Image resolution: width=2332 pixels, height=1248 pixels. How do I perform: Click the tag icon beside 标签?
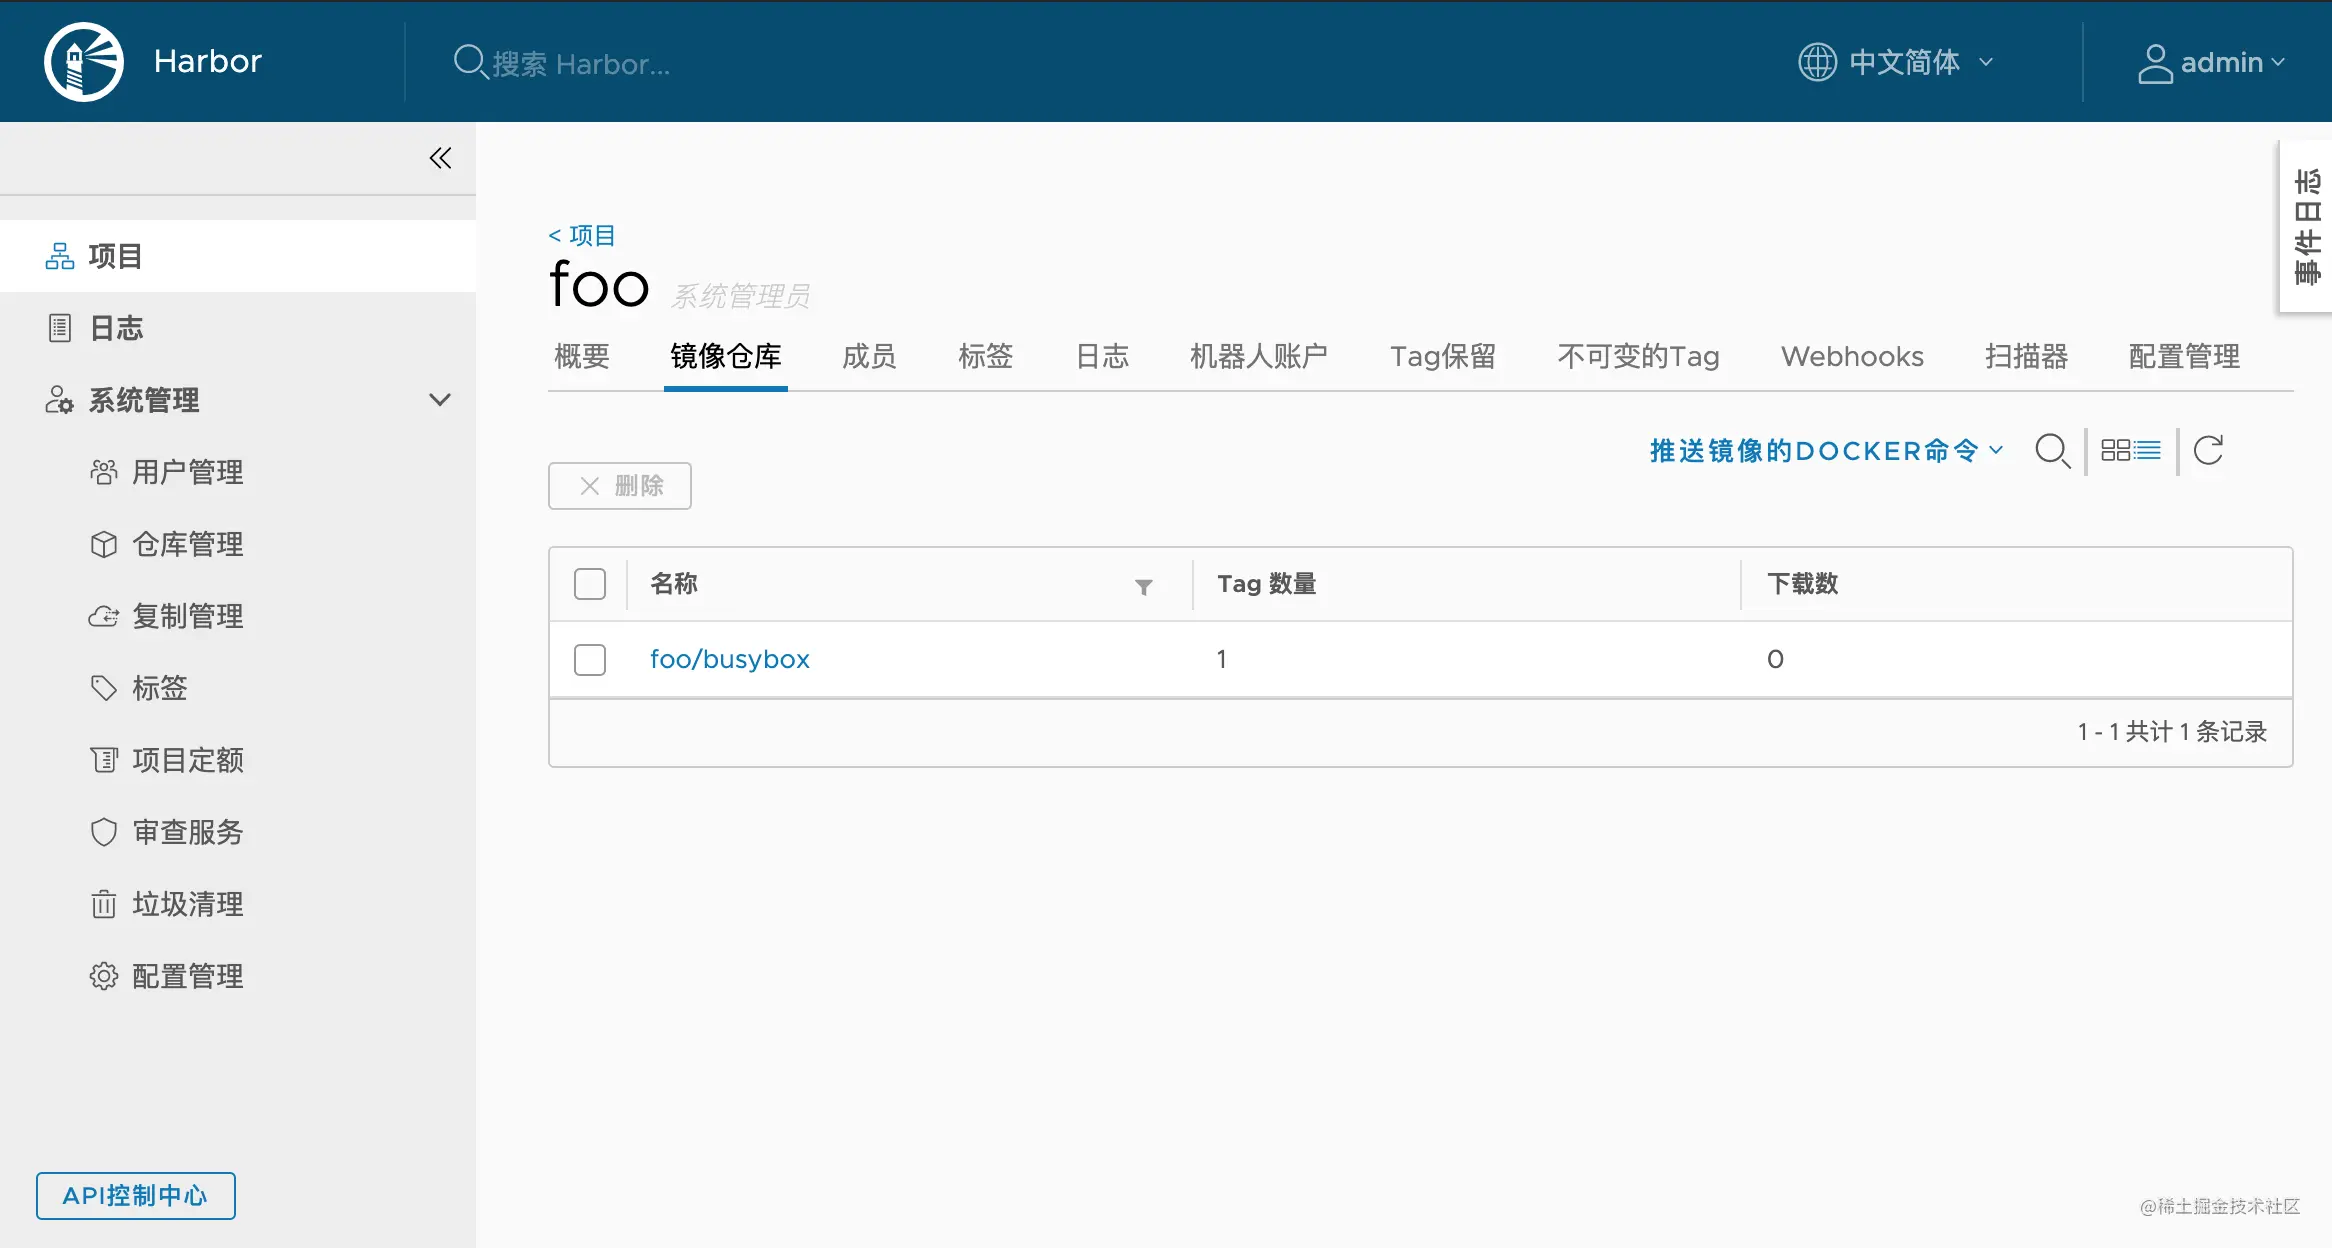click(104, 688)
